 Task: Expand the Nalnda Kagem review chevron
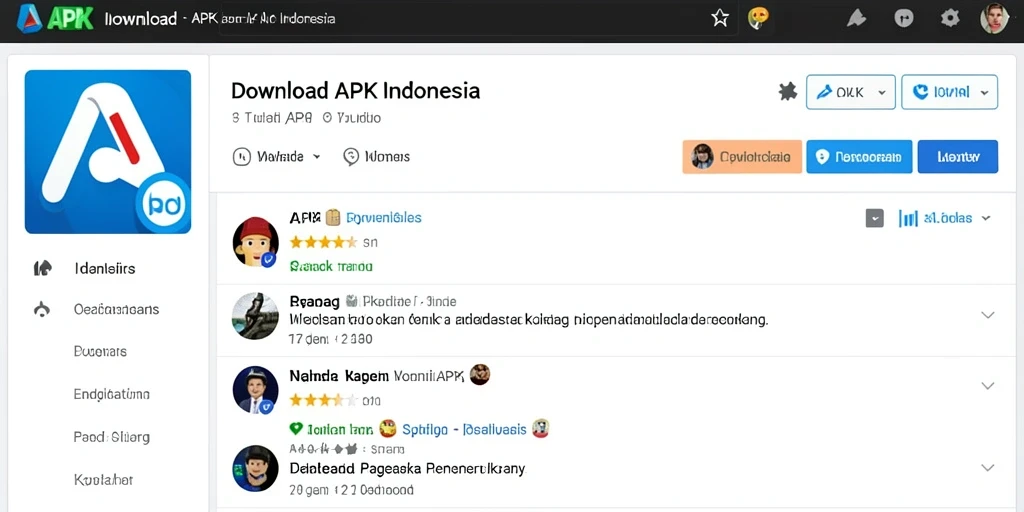pos(987,386)
